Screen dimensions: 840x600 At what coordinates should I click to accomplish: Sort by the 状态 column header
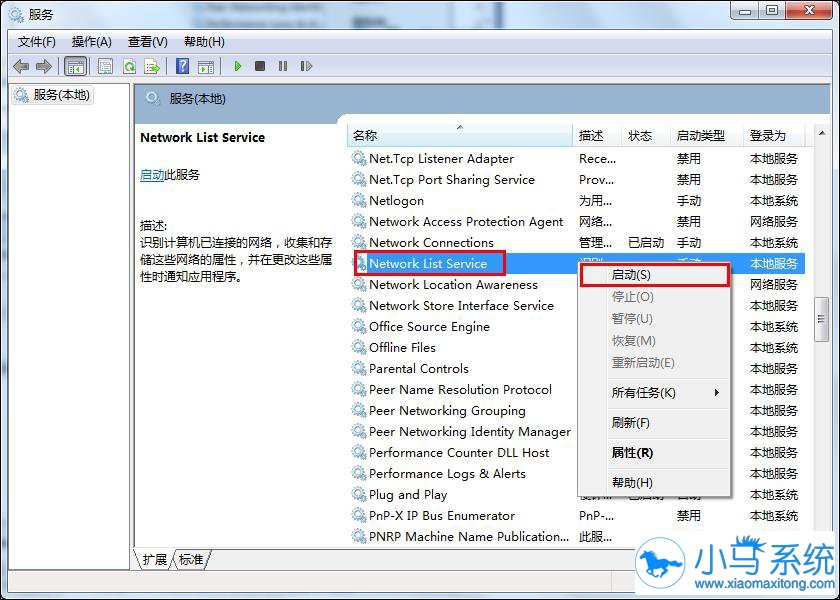pyautogui.click(x=646, y=136)
